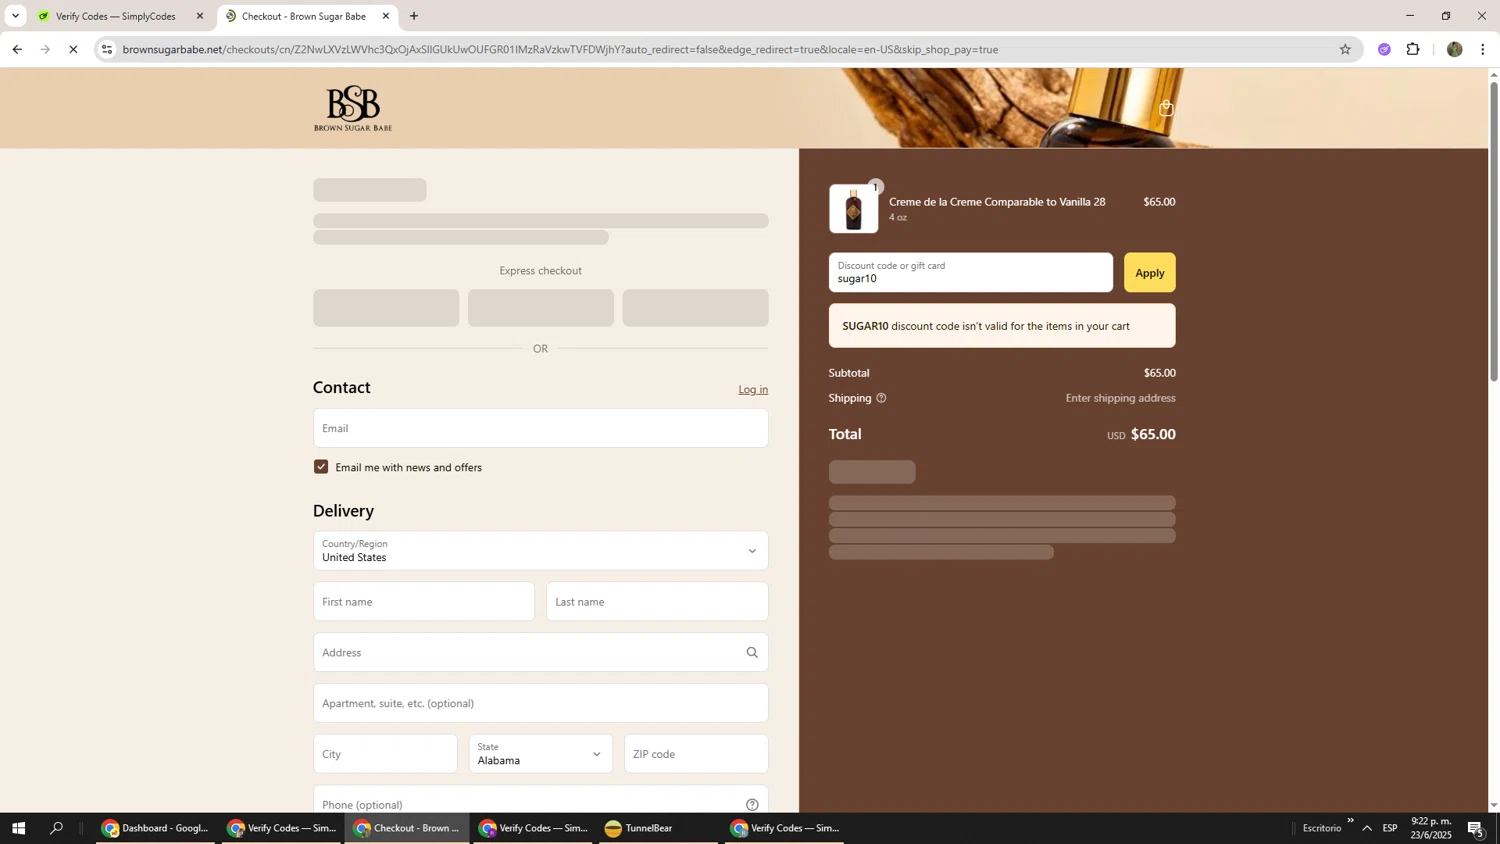1500x844 pixels.
Task: Click the discount code input field
Action: (x=970, y=273)
